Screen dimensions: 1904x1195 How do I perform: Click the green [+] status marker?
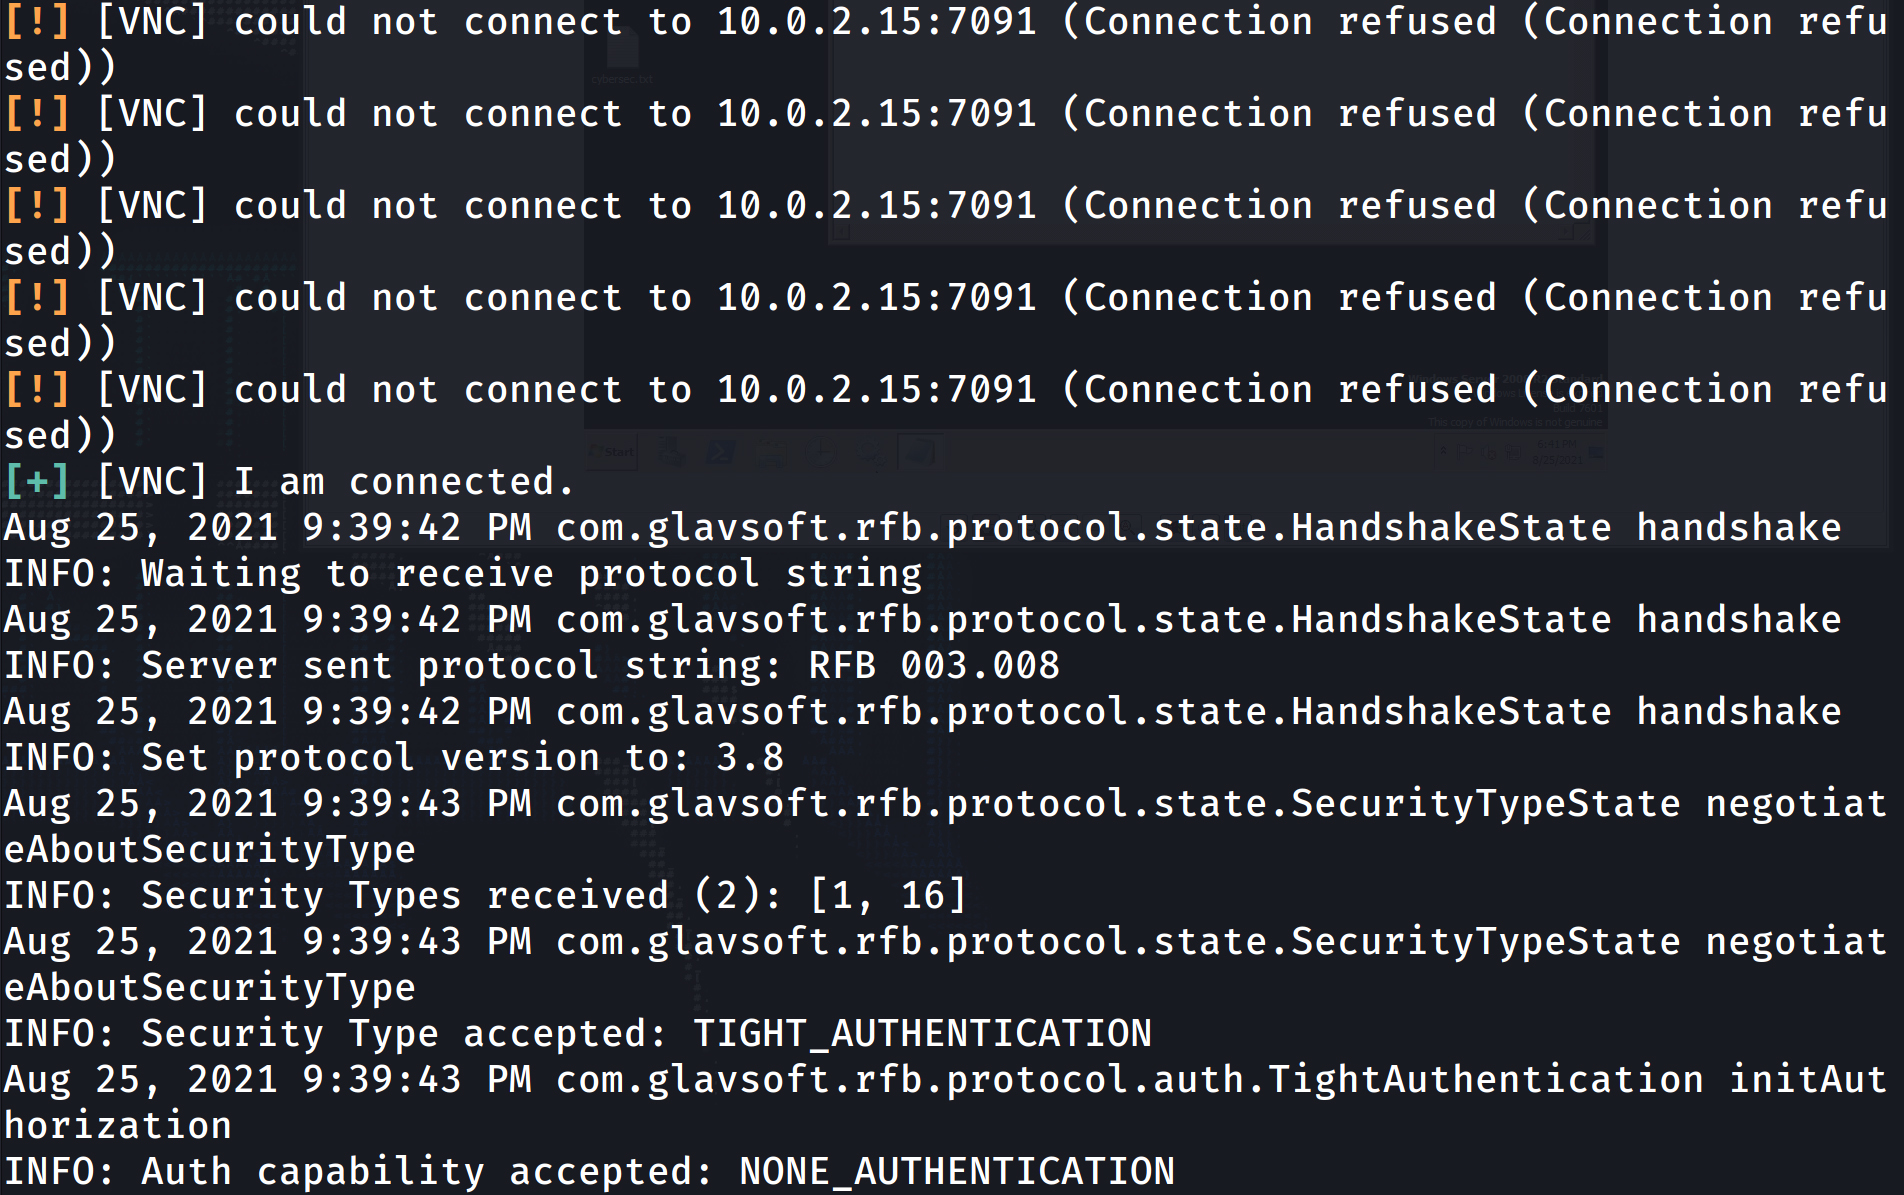pyautogui.click(x=37, y=481)
